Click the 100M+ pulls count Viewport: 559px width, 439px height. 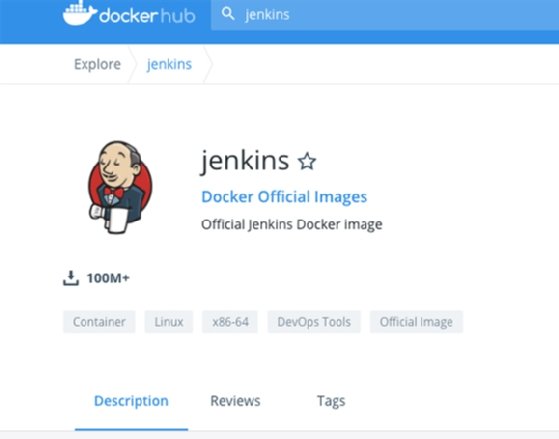[x=108, y=278]
